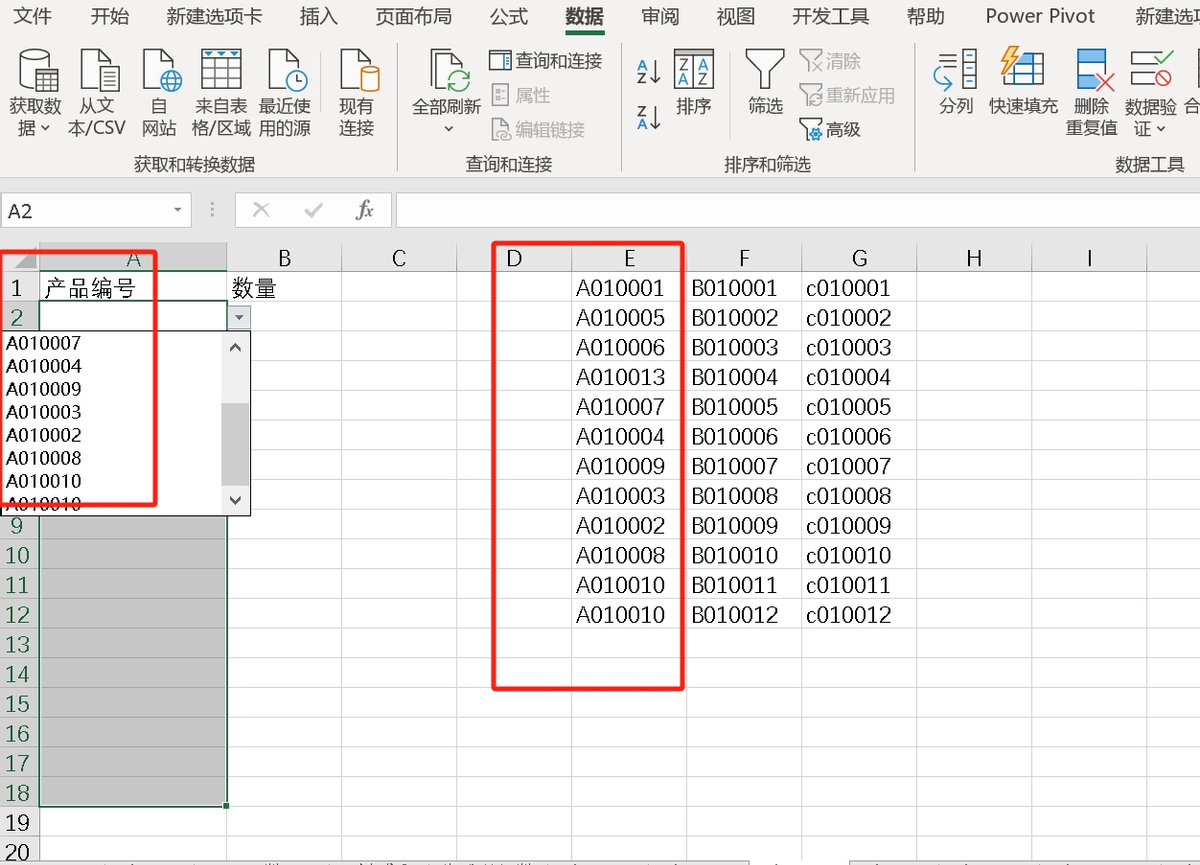
Task: Click the formula bar cancel X icon
Action: 262,210
